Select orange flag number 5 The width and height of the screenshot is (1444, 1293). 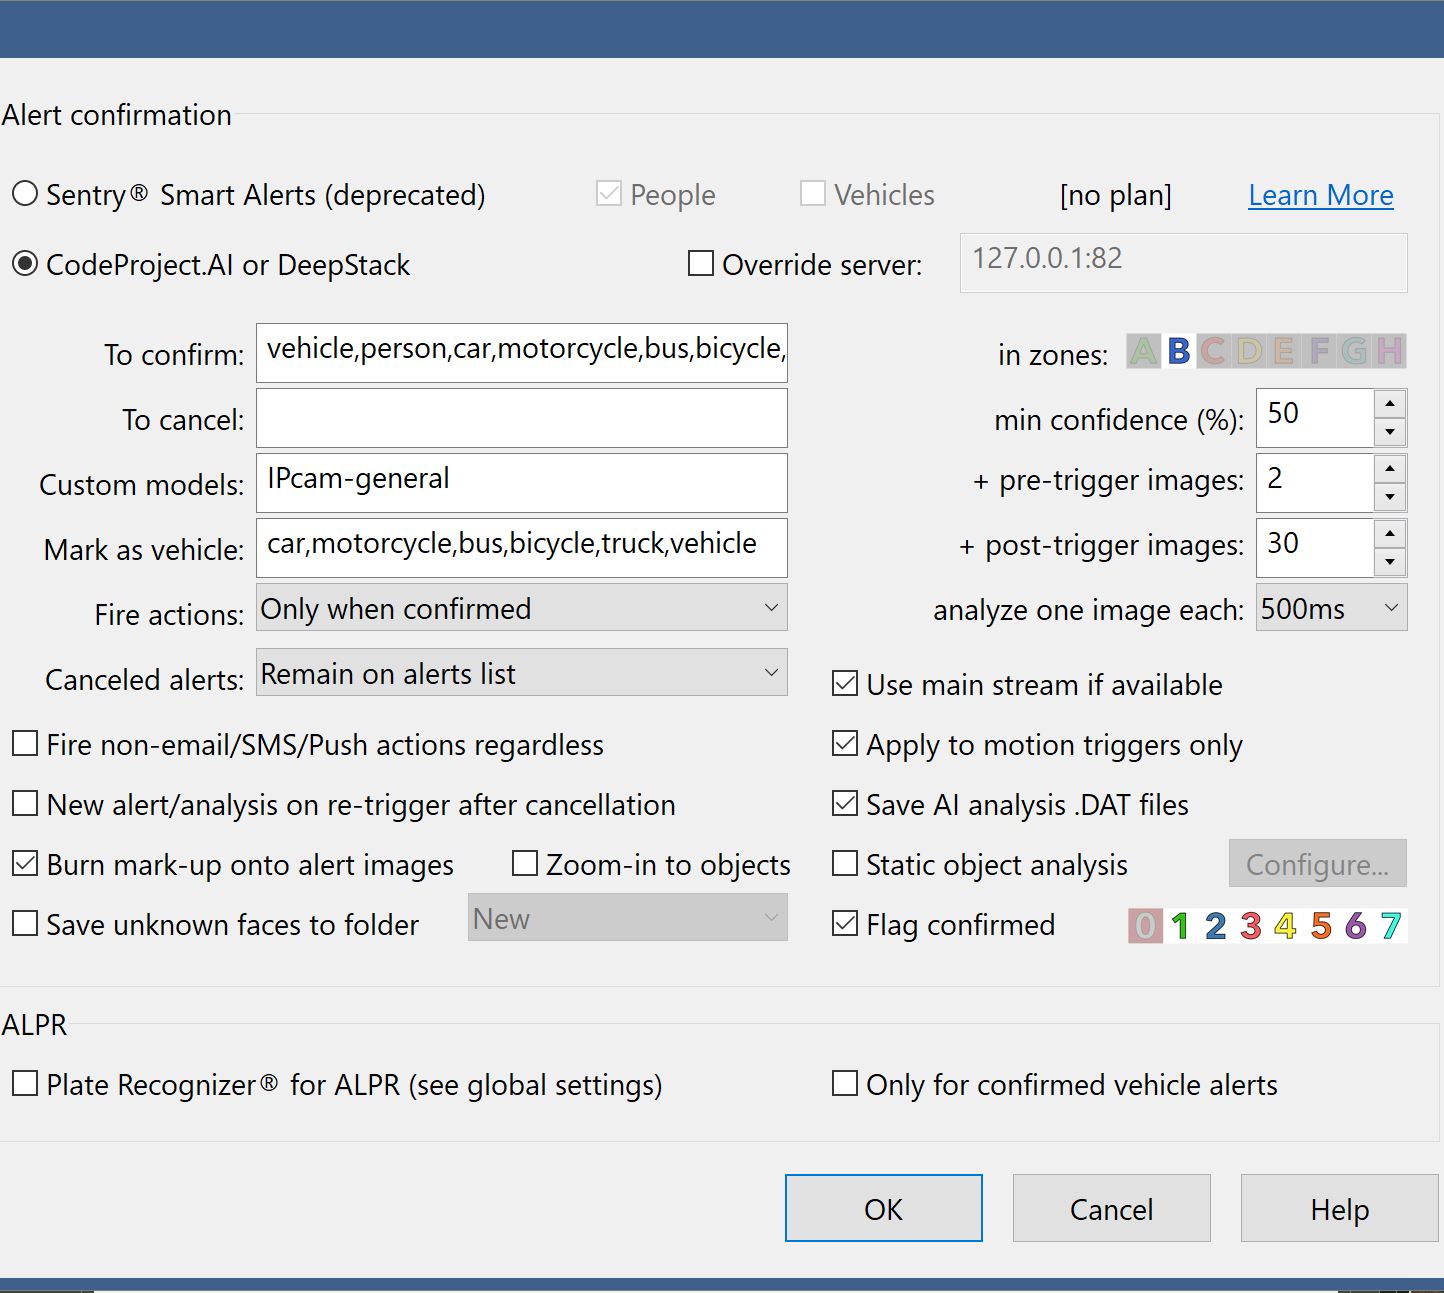click(x=1320, y=926)
